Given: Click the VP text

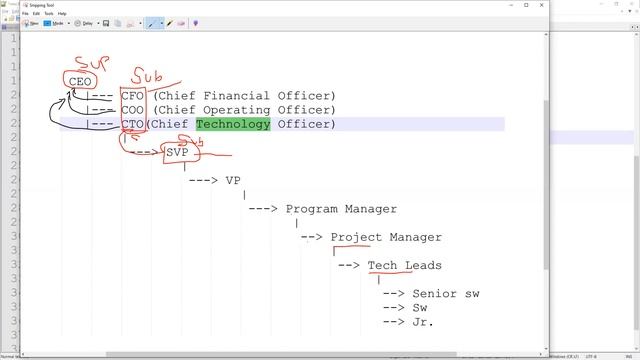Looking at the screenshot, I should point(233,180).
